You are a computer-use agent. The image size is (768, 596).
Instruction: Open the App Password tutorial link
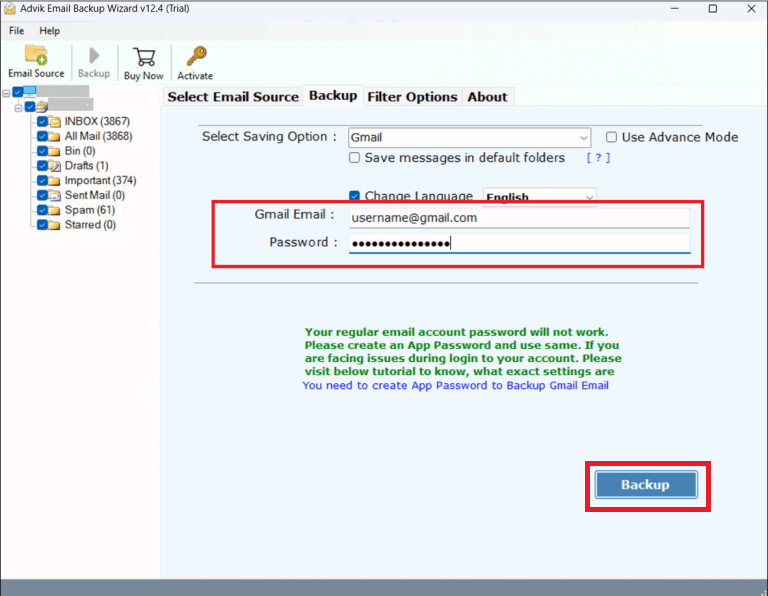(456, 385)
